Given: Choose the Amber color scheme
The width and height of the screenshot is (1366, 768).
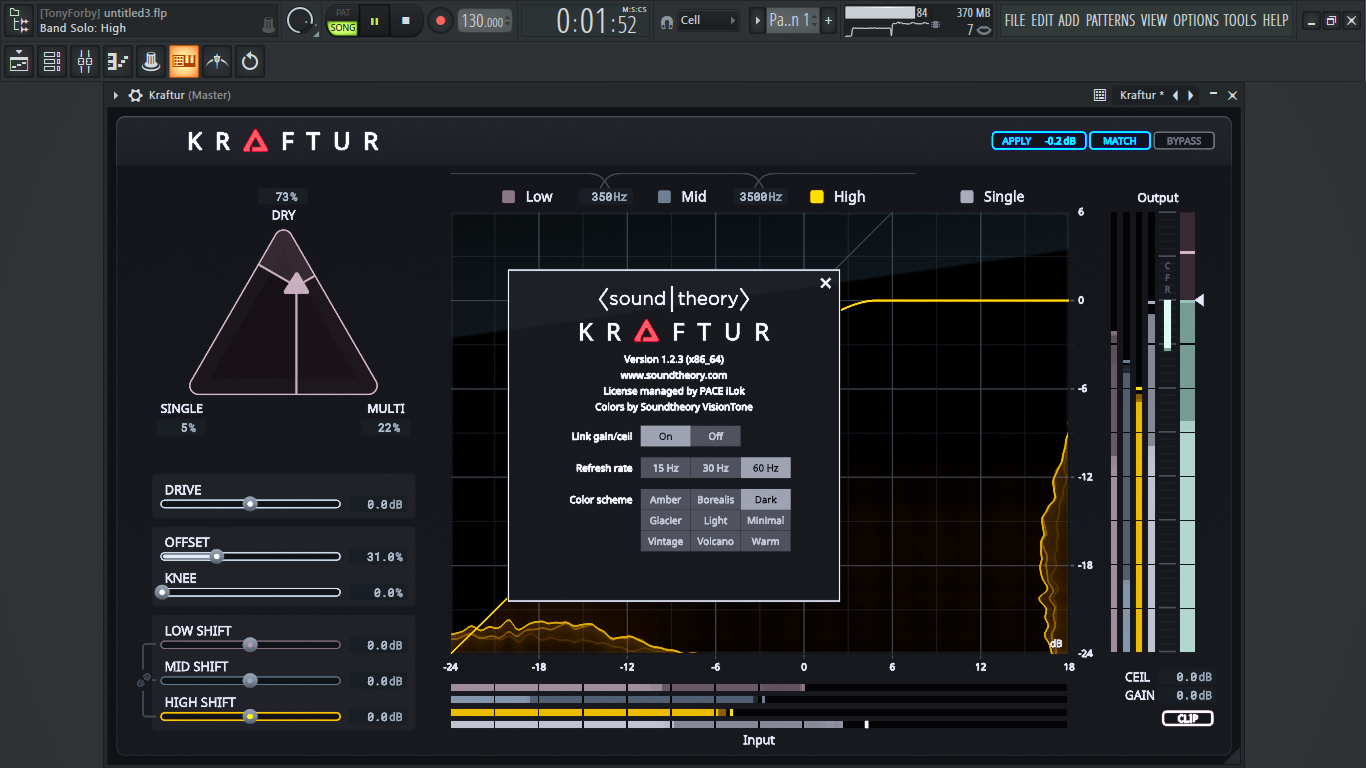Looking at the screenshot, I should tap(666, 500).
